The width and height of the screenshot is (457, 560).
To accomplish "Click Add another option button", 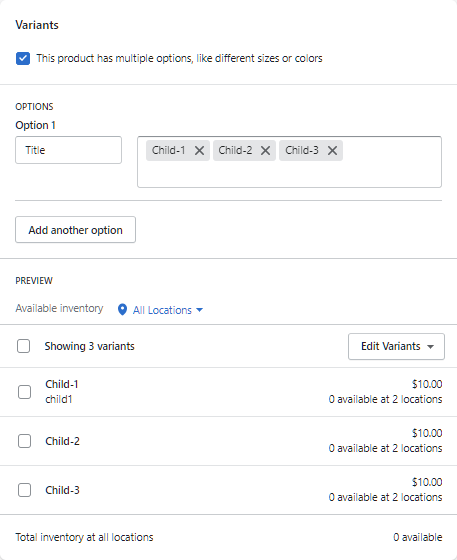I will click(x=75, y=230).
